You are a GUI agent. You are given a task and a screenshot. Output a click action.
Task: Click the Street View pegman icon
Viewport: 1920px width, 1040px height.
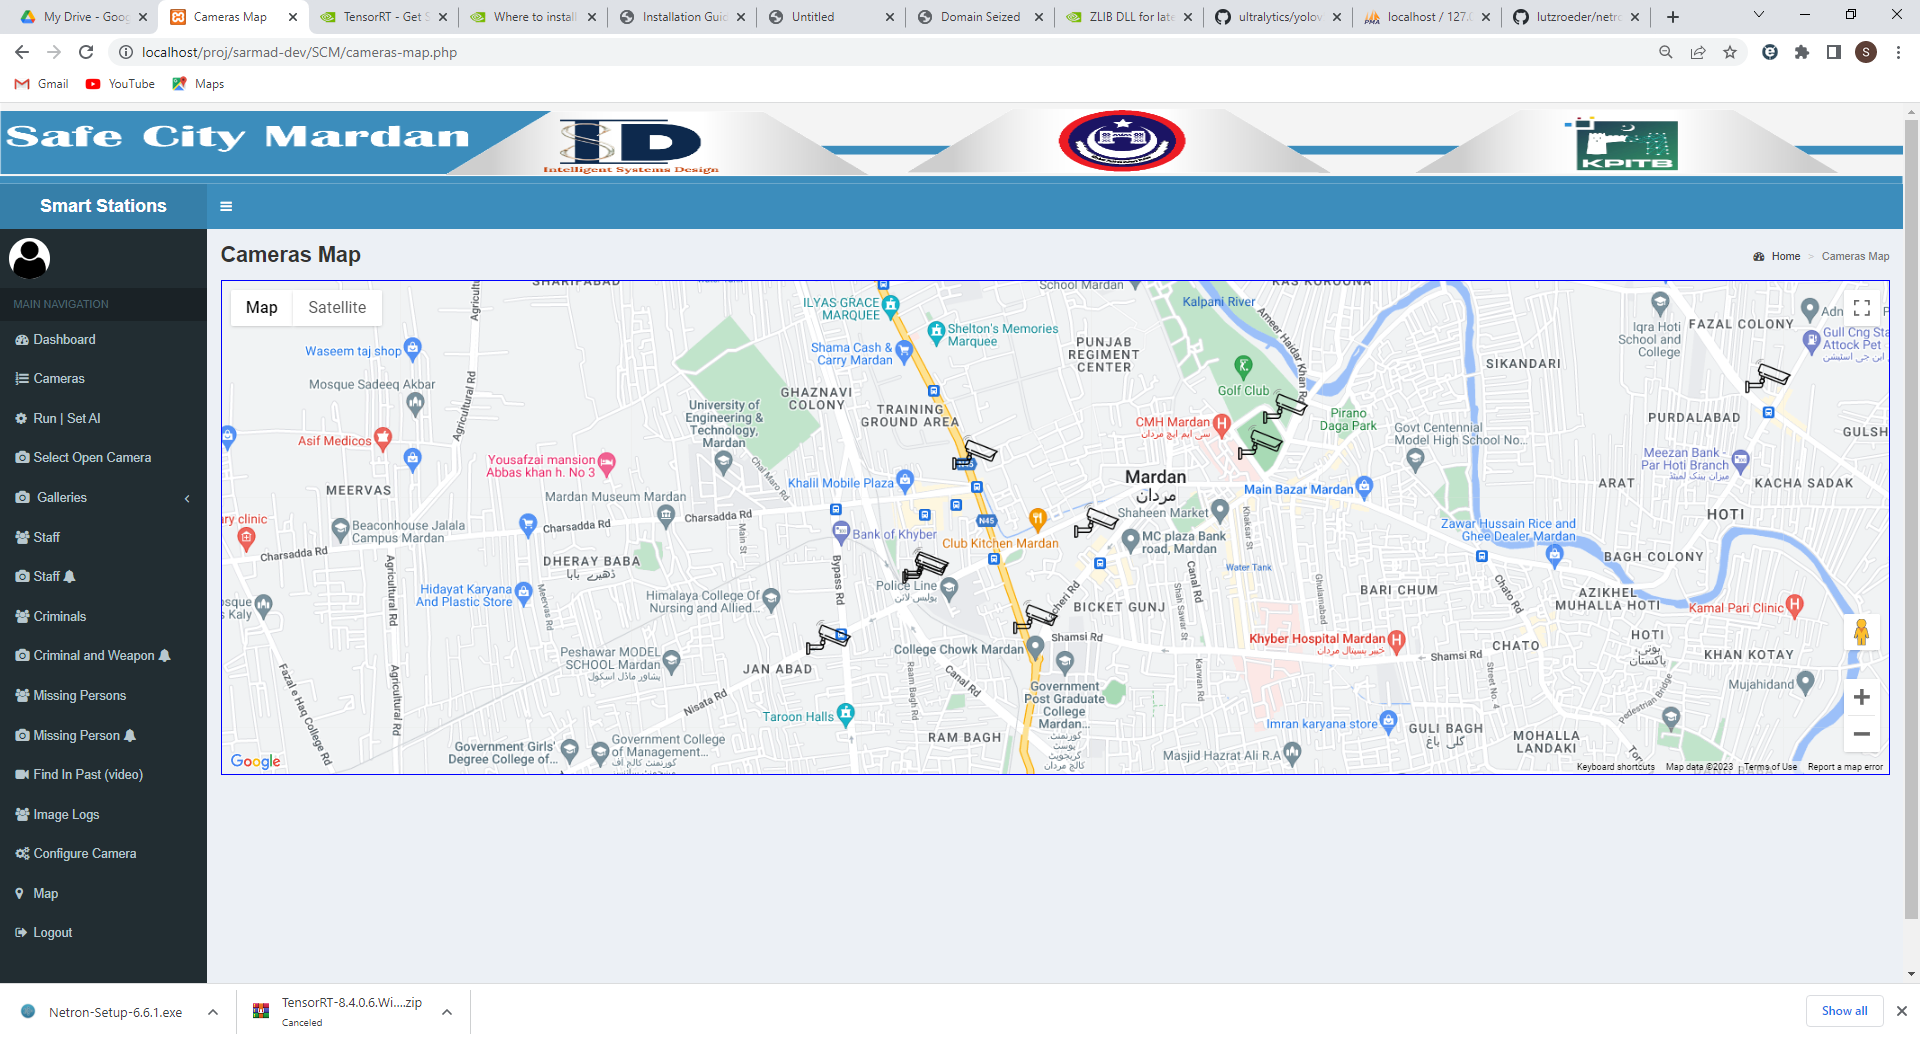[1861, 633]
